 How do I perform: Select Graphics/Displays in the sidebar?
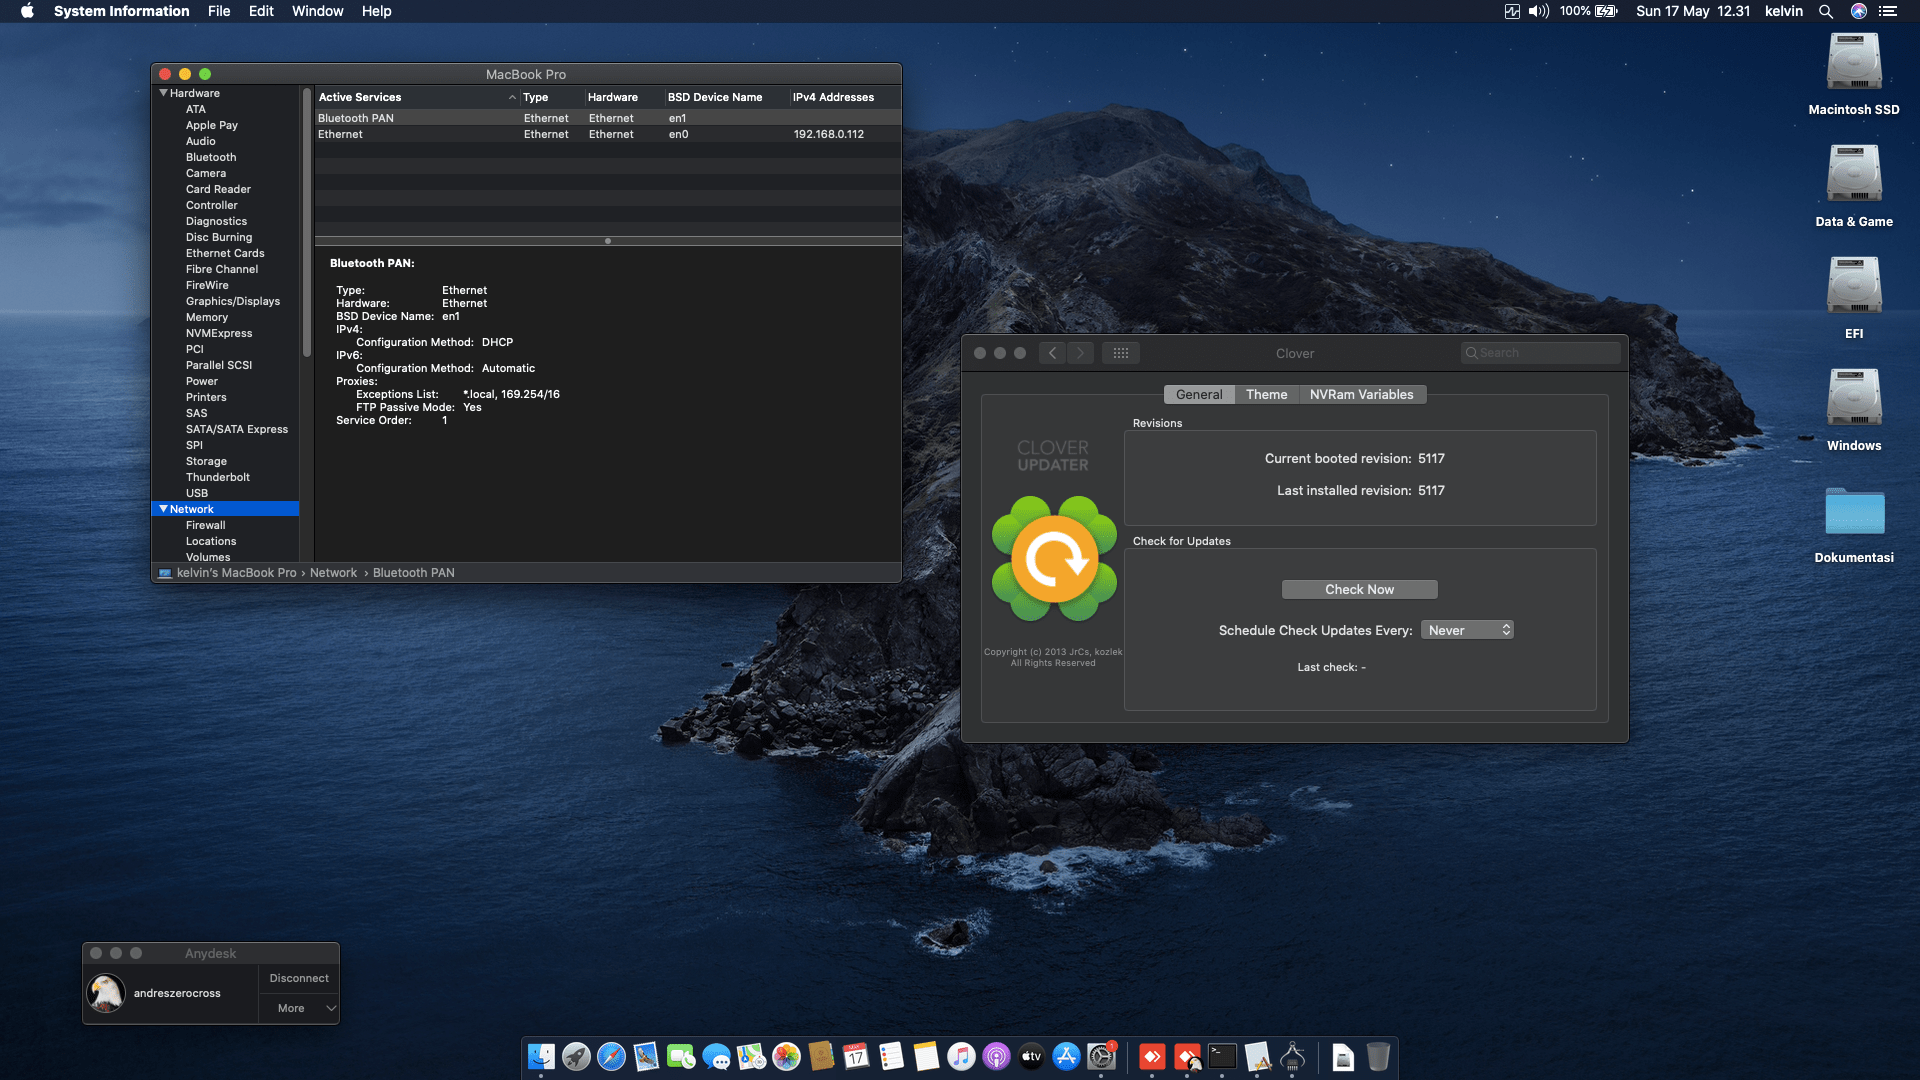click(233, 301)
